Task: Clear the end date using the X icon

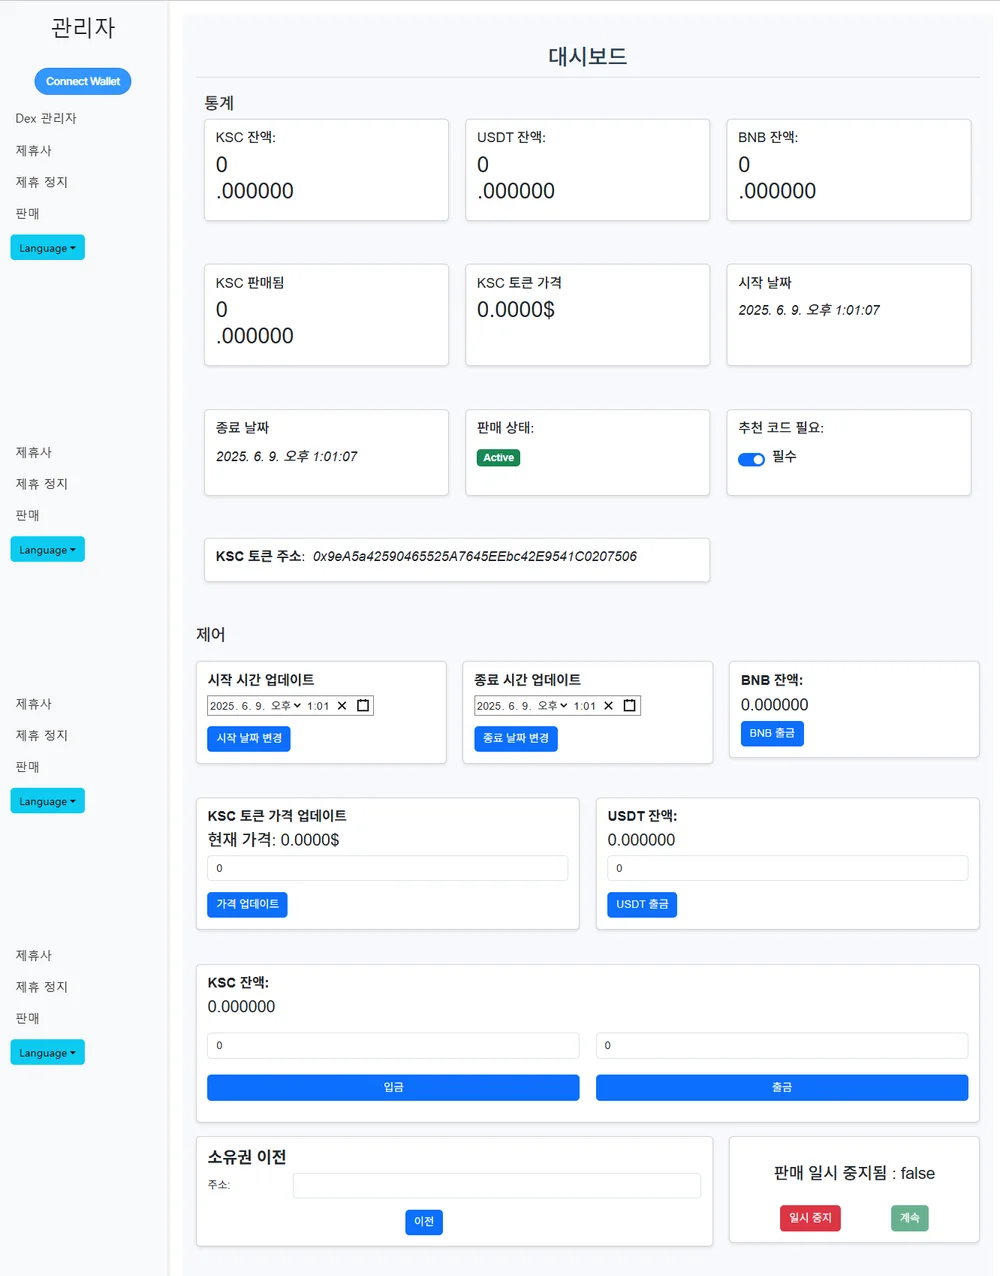Action: click(606, 705)
